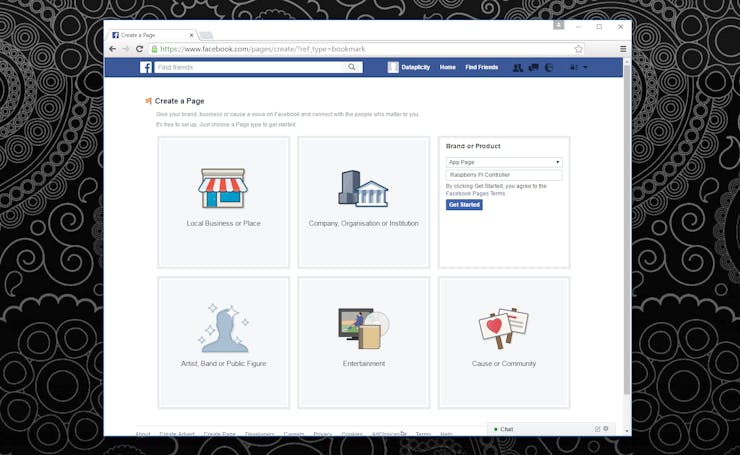Image resolution: width=740 pixels, height=455 pixels.
Task: Click the Raspberry Pi Controller name field
Action: click(504, 175)
